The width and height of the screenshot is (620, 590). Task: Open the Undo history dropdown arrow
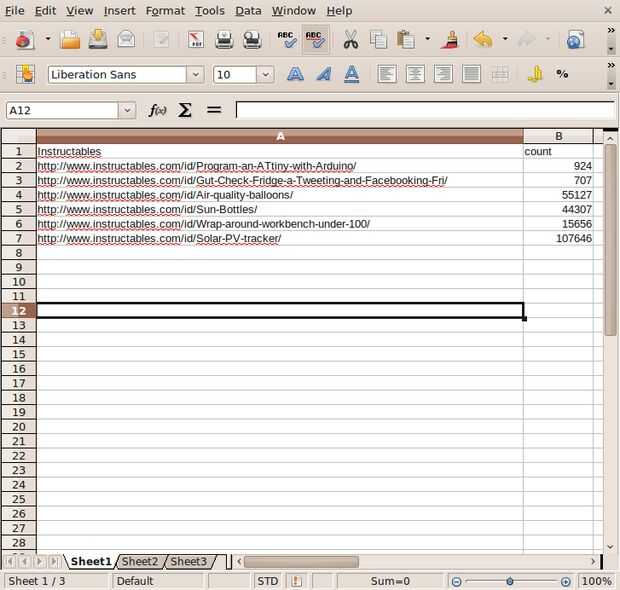point(505,39)
